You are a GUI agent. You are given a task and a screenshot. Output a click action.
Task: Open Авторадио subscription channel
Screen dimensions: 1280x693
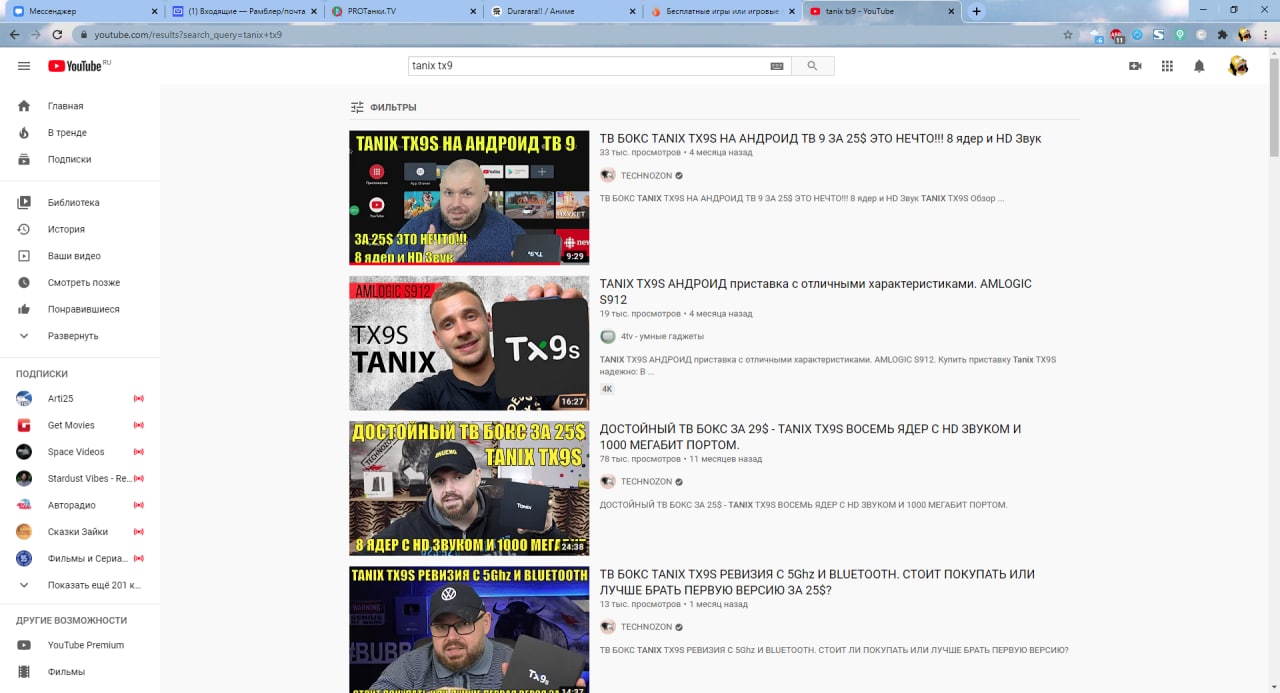(80, 505)
